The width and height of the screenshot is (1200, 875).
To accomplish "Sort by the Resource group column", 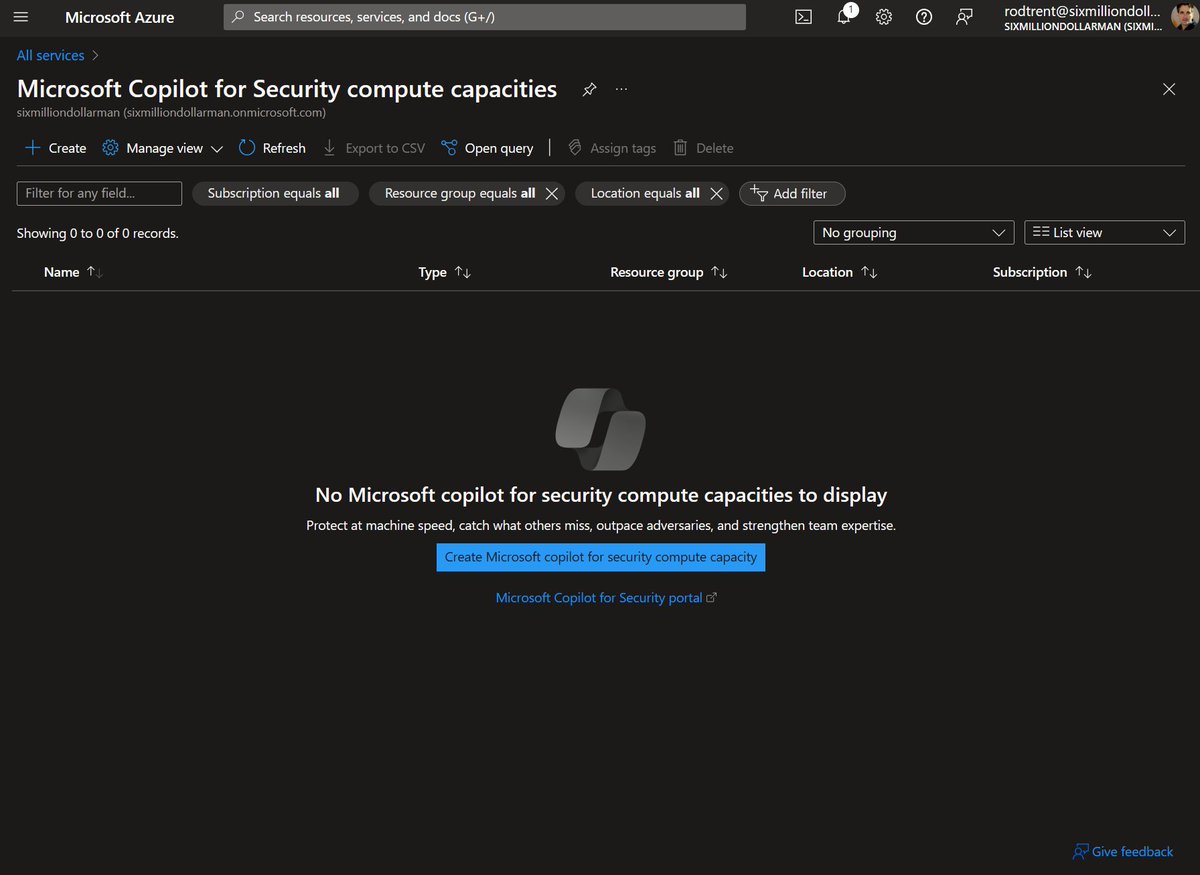I will point(669,272).
